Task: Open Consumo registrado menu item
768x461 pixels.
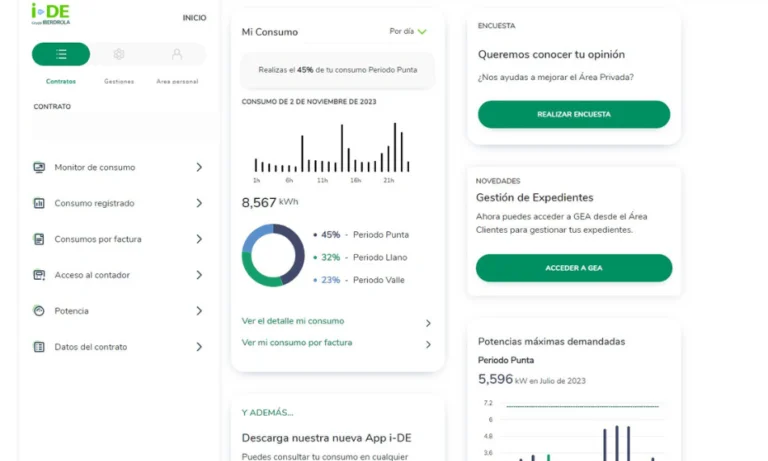Action: pos(94,203)
